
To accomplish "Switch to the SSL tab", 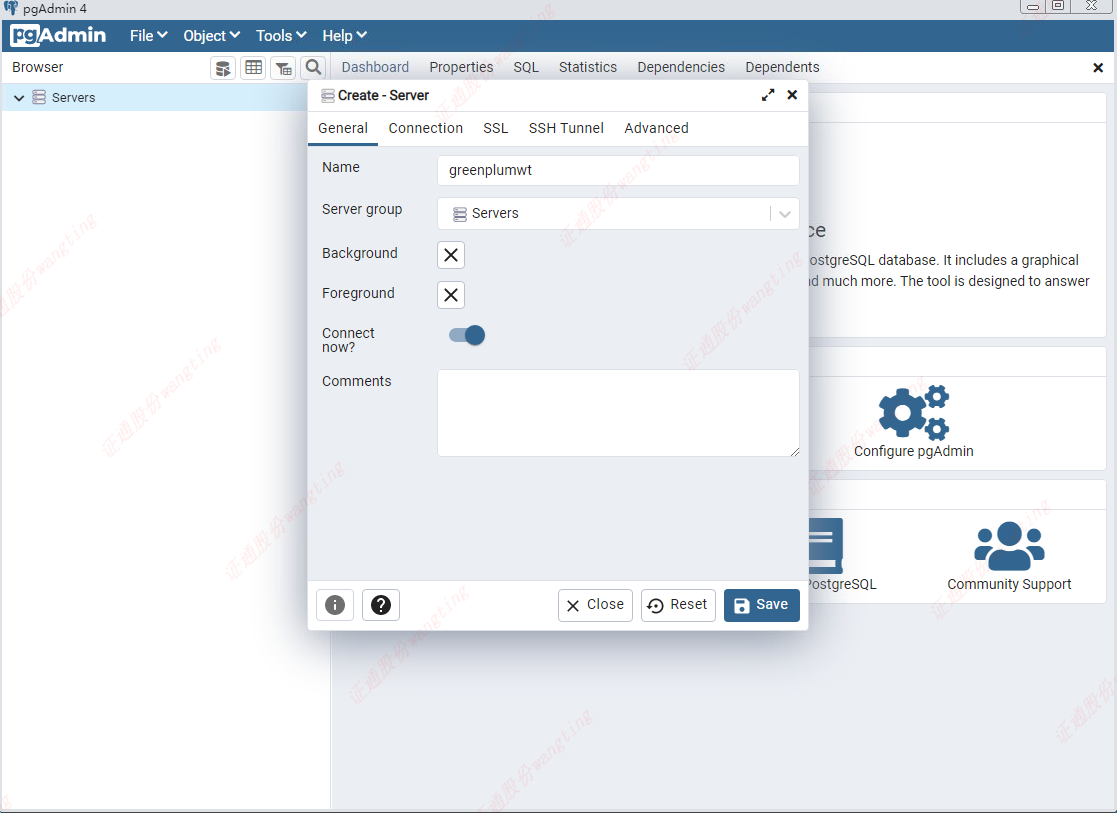I will (x=495, y=128).
